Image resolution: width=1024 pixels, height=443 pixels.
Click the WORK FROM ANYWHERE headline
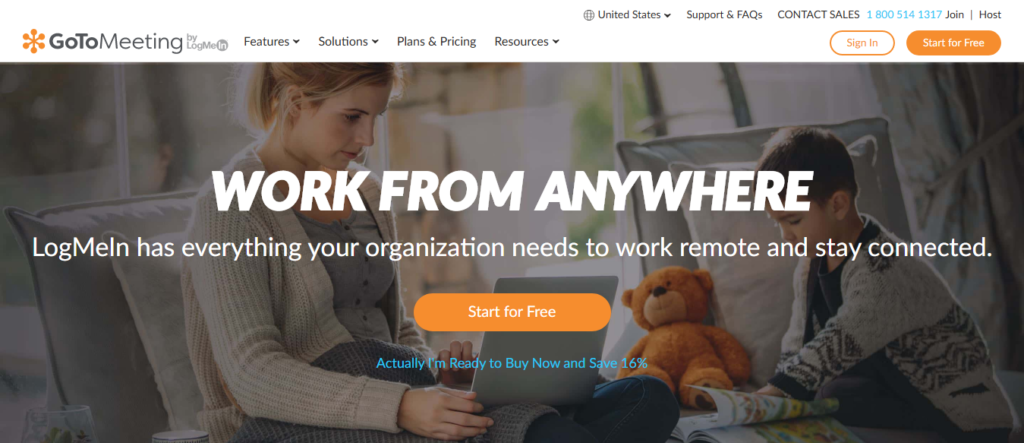(512, 191)
